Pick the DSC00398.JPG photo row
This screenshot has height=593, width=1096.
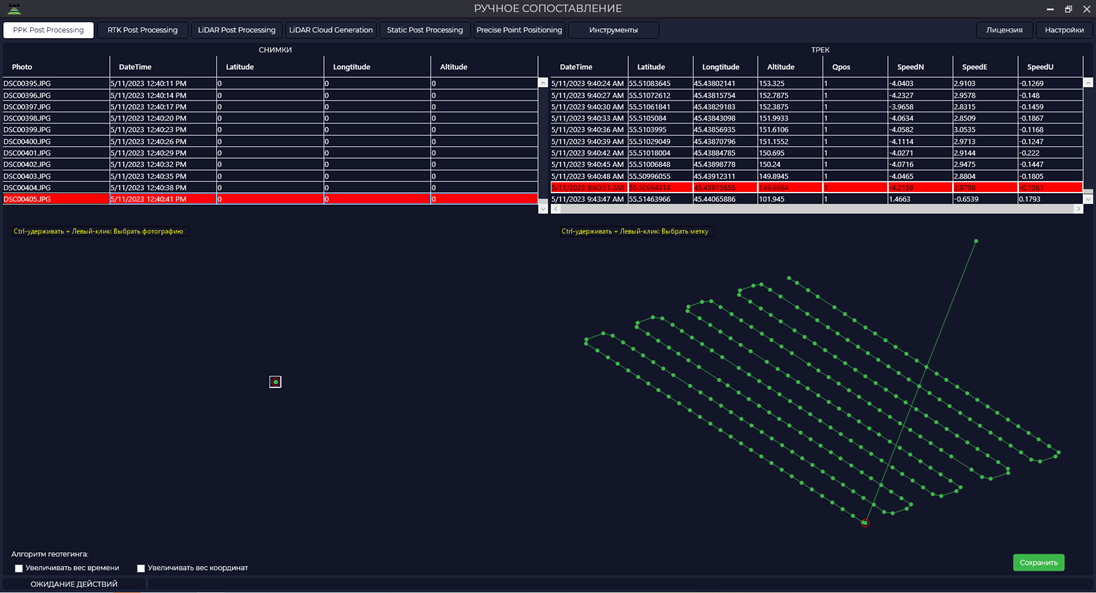coord(270,118)
